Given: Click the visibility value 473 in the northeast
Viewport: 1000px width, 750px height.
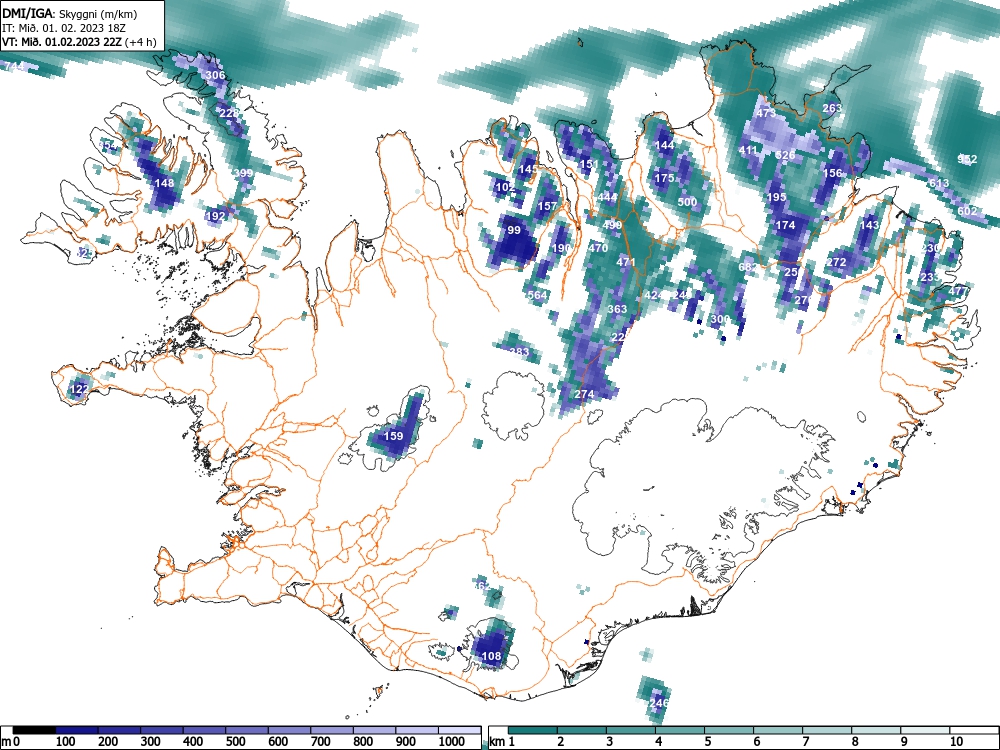Looking at the screenshot, I should tap(766, 113).
